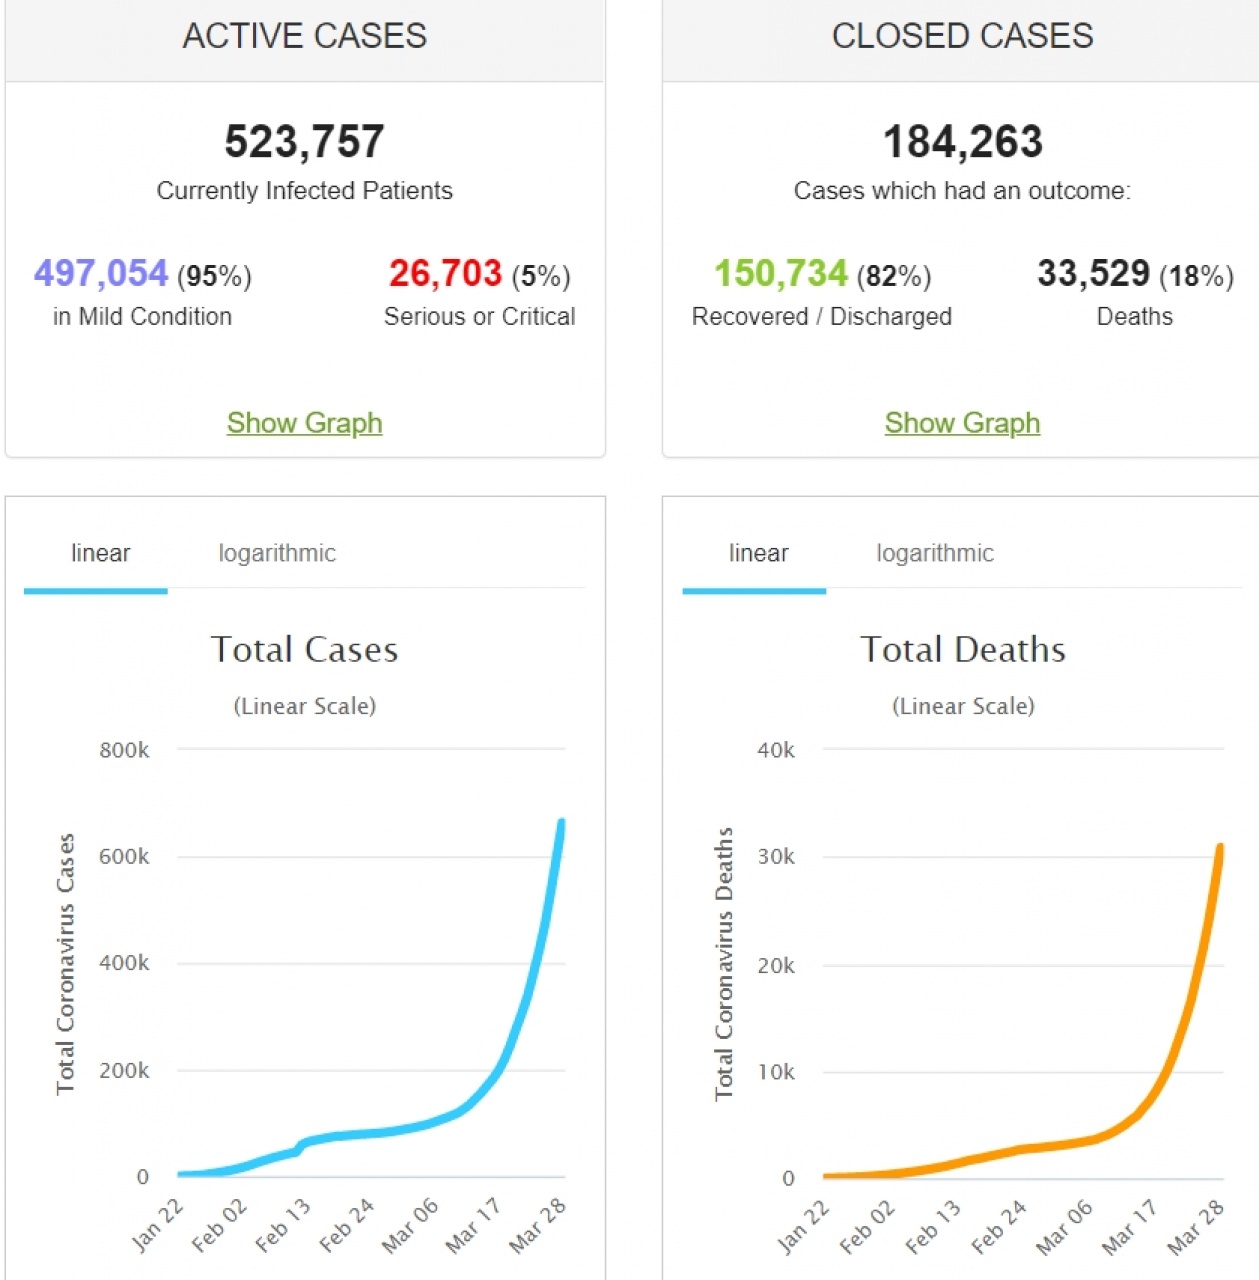Click the 523,757 currently infected total
The height and width of the screenshot is (1280, 1259).
[x=304, y=142]
